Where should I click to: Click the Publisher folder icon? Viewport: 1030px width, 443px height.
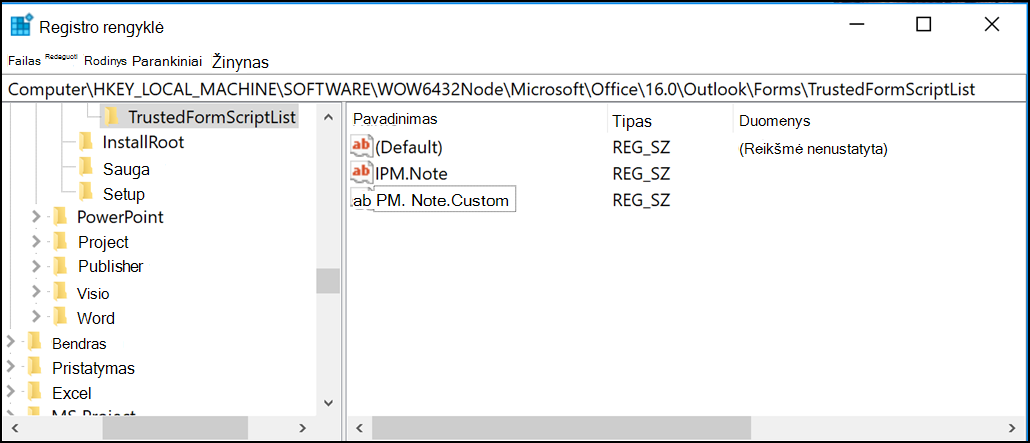click(60, 266)
